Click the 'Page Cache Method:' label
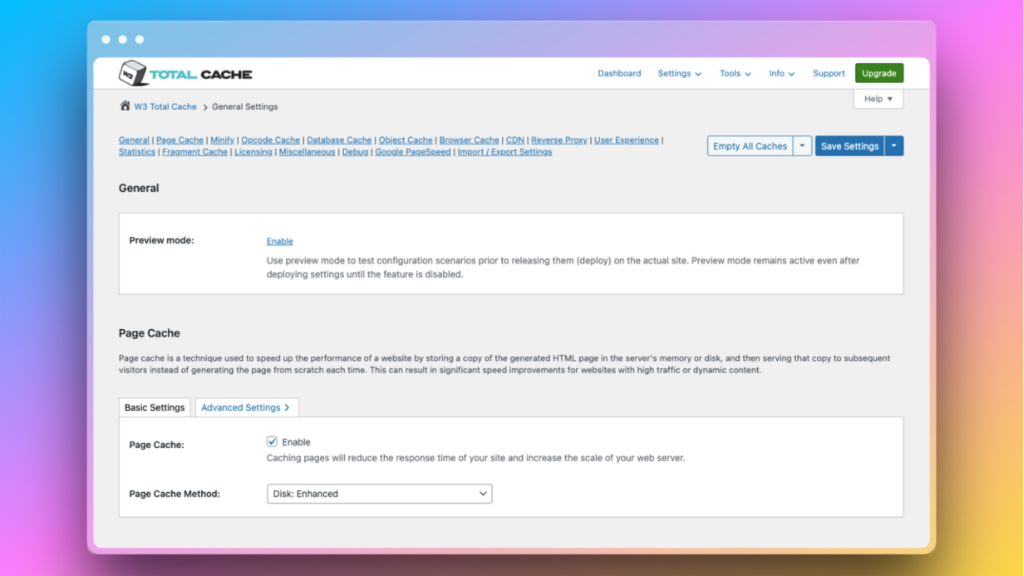The height and width of the screenshot is (576, 1024). pos(174,494)
